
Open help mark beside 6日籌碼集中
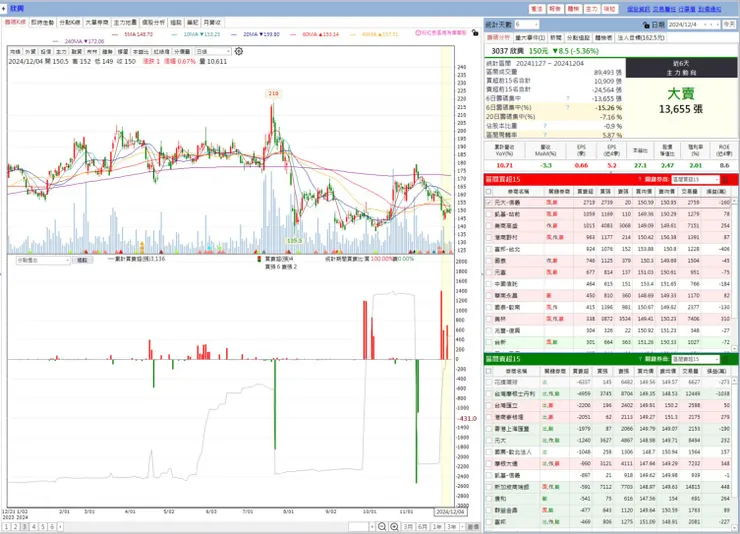point(568,99)
